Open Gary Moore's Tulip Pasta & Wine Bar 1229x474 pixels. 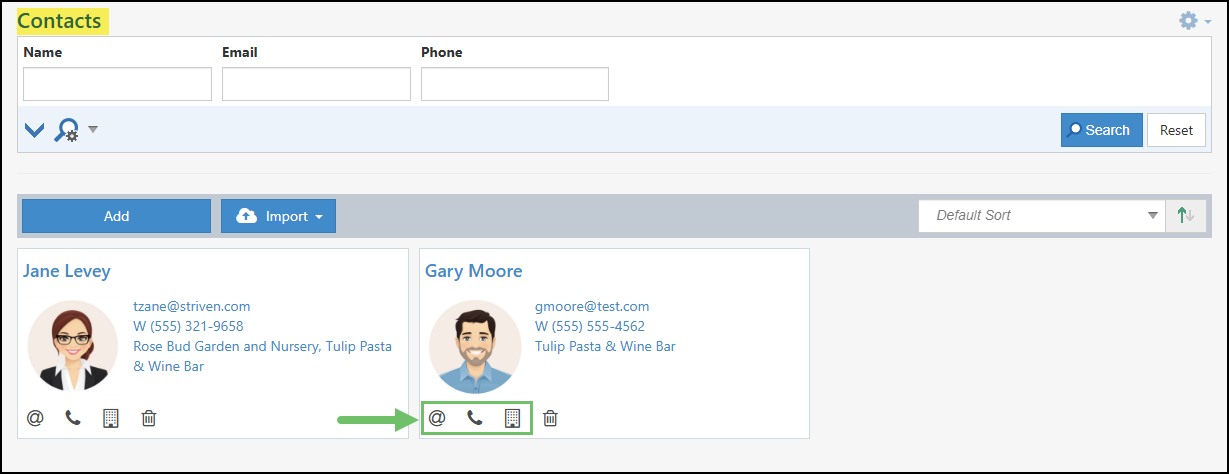coord(605,346)
